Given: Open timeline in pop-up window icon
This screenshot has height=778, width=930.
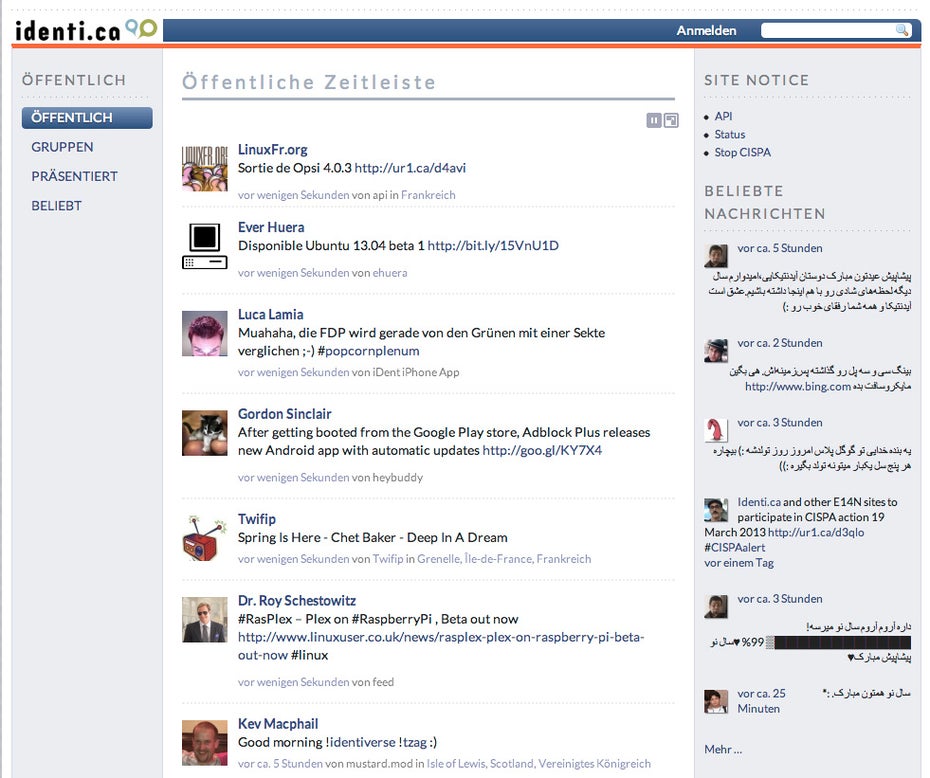Looking at the screenshot, I should [x=671, y=120].
